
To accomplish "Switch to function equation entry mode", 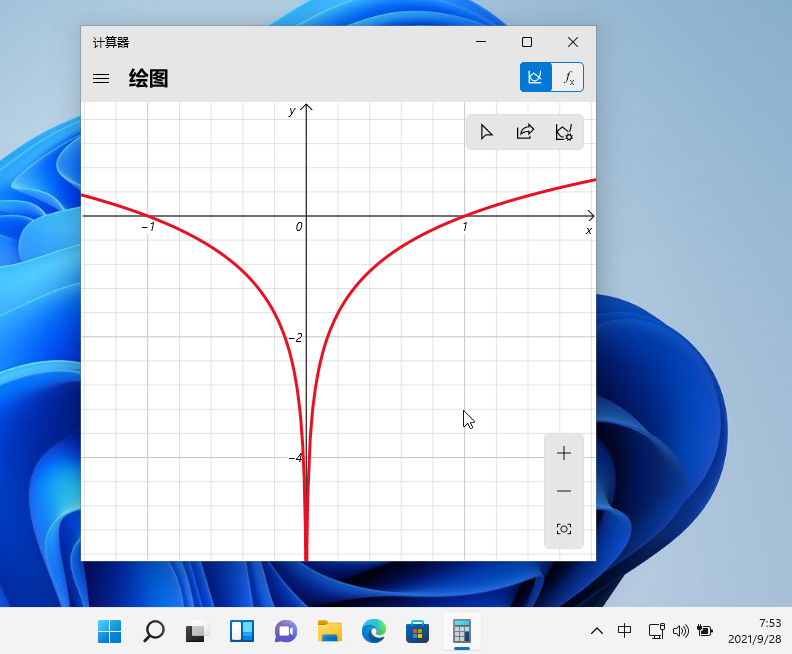I will (x=568, y=77).
